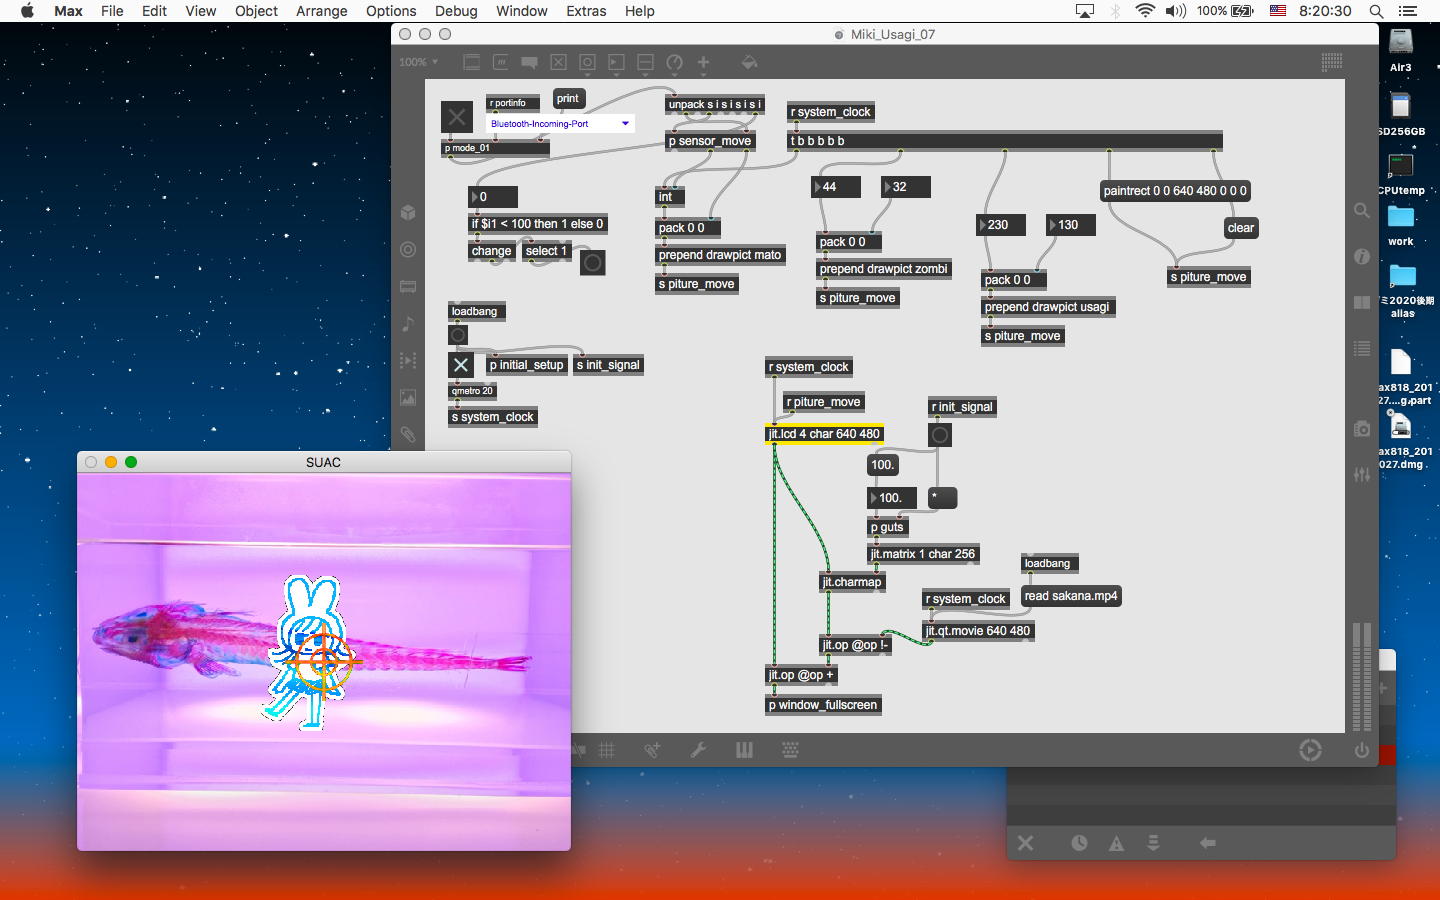Viewport: 1440px width, 900px height.
Task: Open the search magnifier in right sidebar
Action: 1362,211
